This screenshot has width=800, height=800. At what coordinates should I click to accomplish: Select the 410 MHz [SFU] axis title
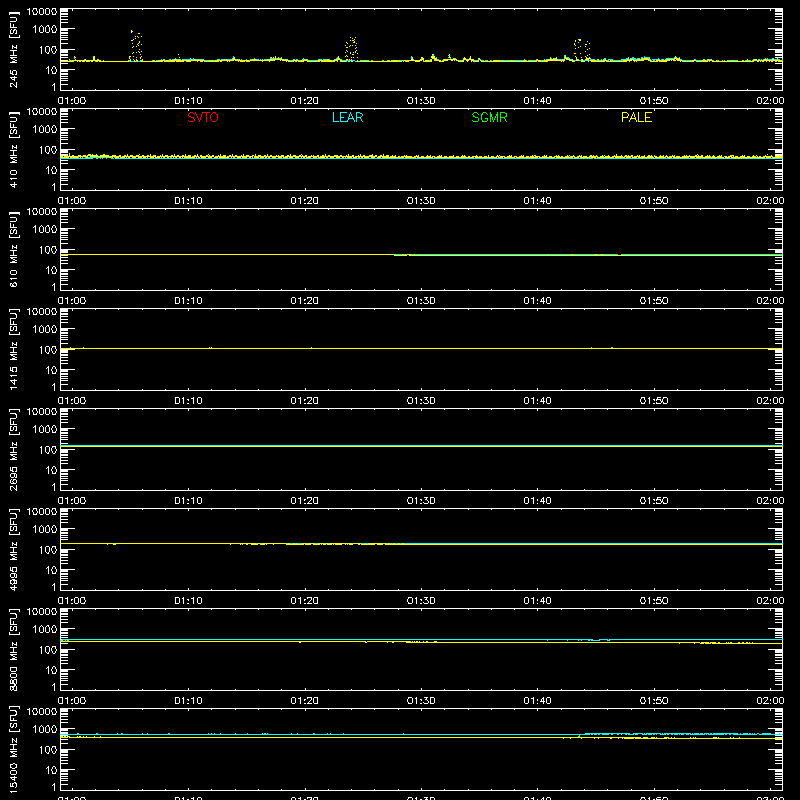[x=14, y=149]
